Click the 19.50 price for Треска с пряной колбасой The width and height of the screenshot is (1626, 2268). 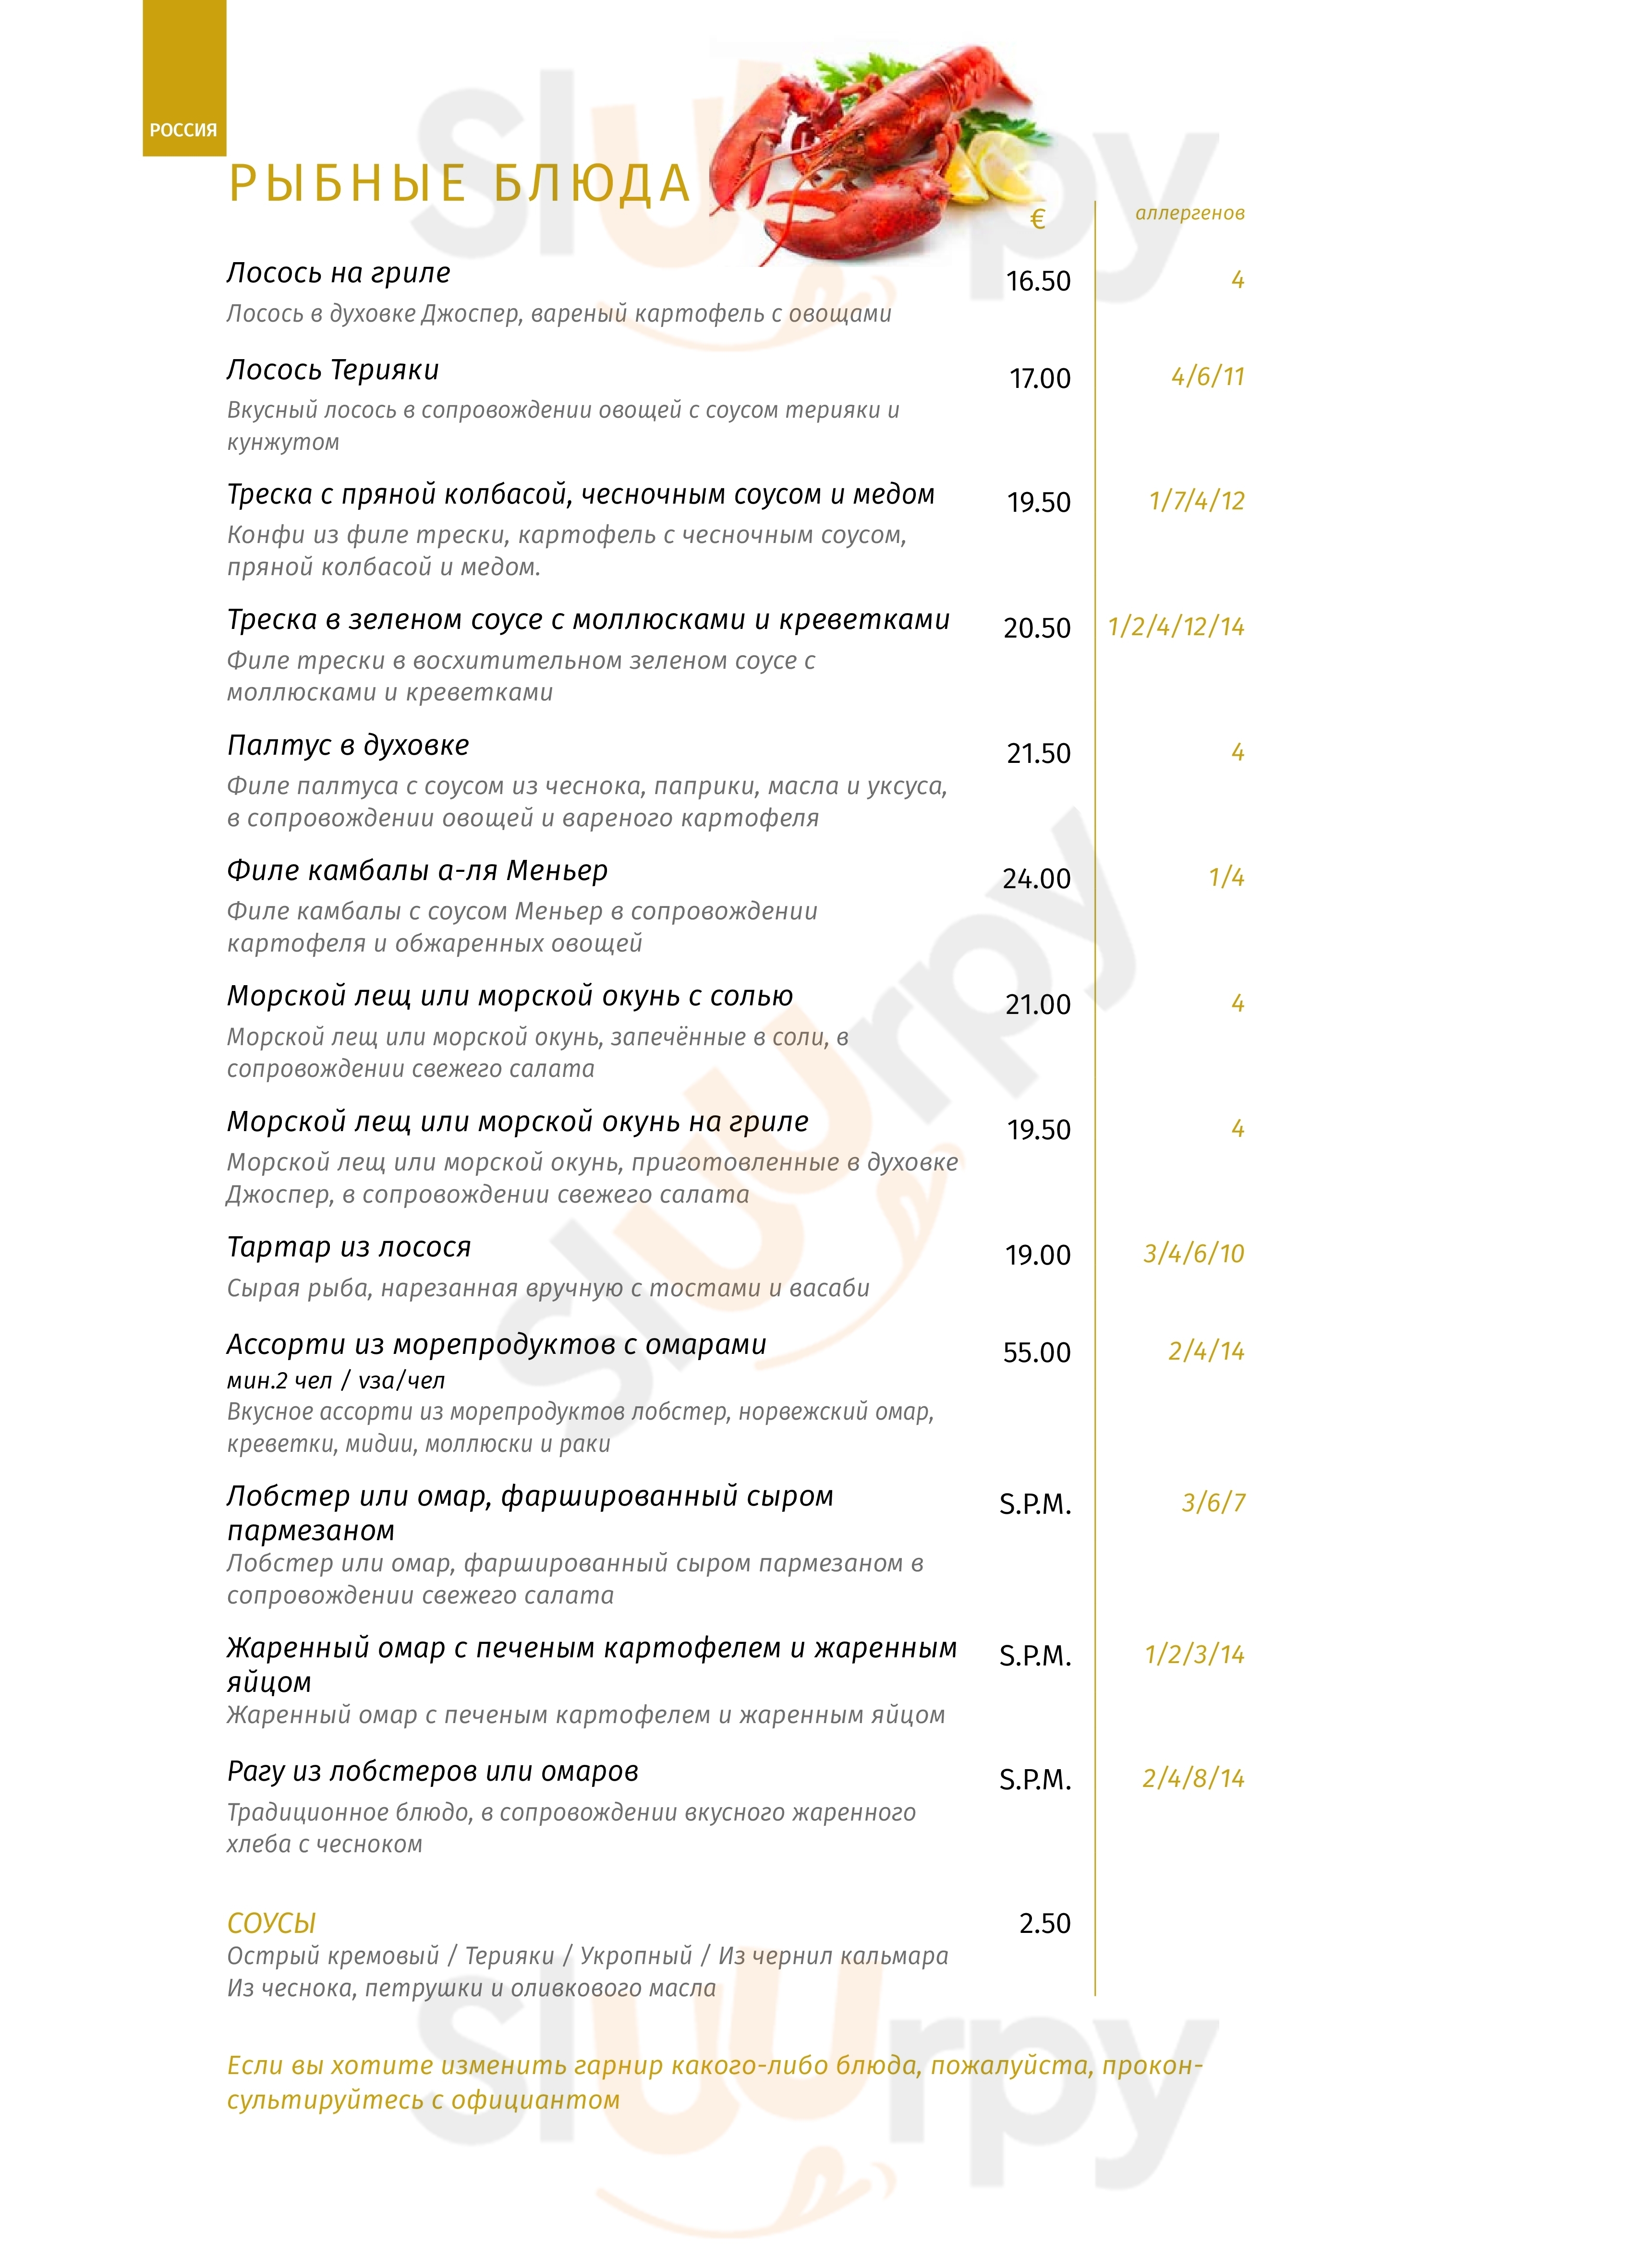point(1038,502)
